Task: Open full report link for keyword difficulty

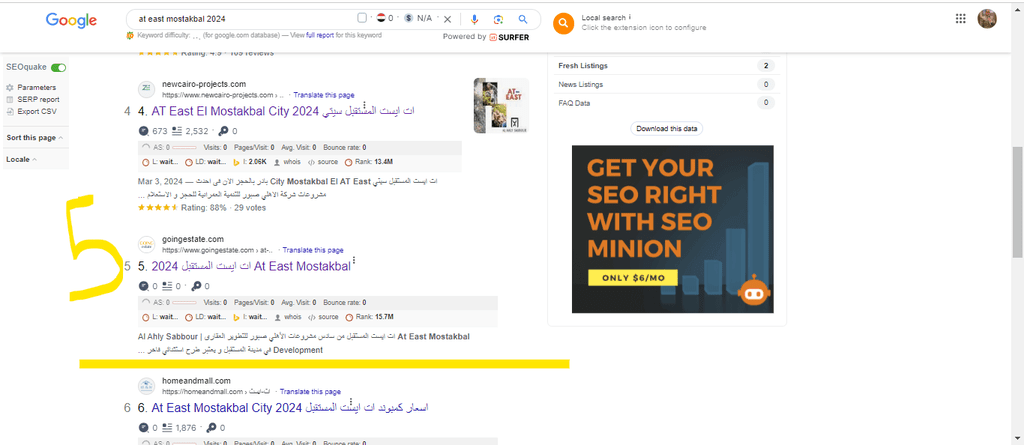Action: tap(319, 35)
